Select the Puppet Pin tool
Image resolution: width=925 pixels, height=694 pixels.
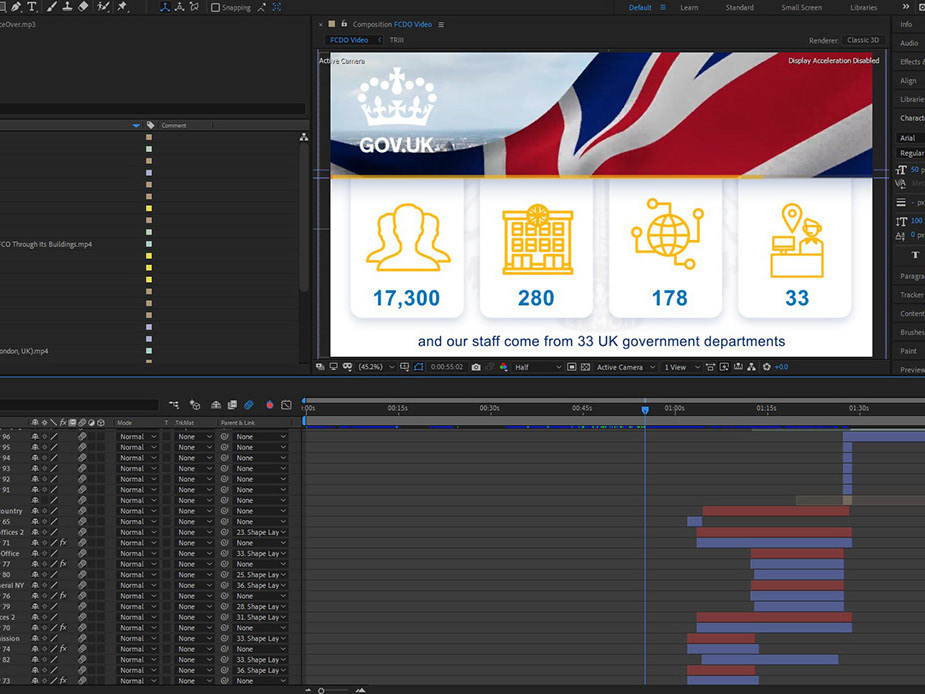[122, 6]
